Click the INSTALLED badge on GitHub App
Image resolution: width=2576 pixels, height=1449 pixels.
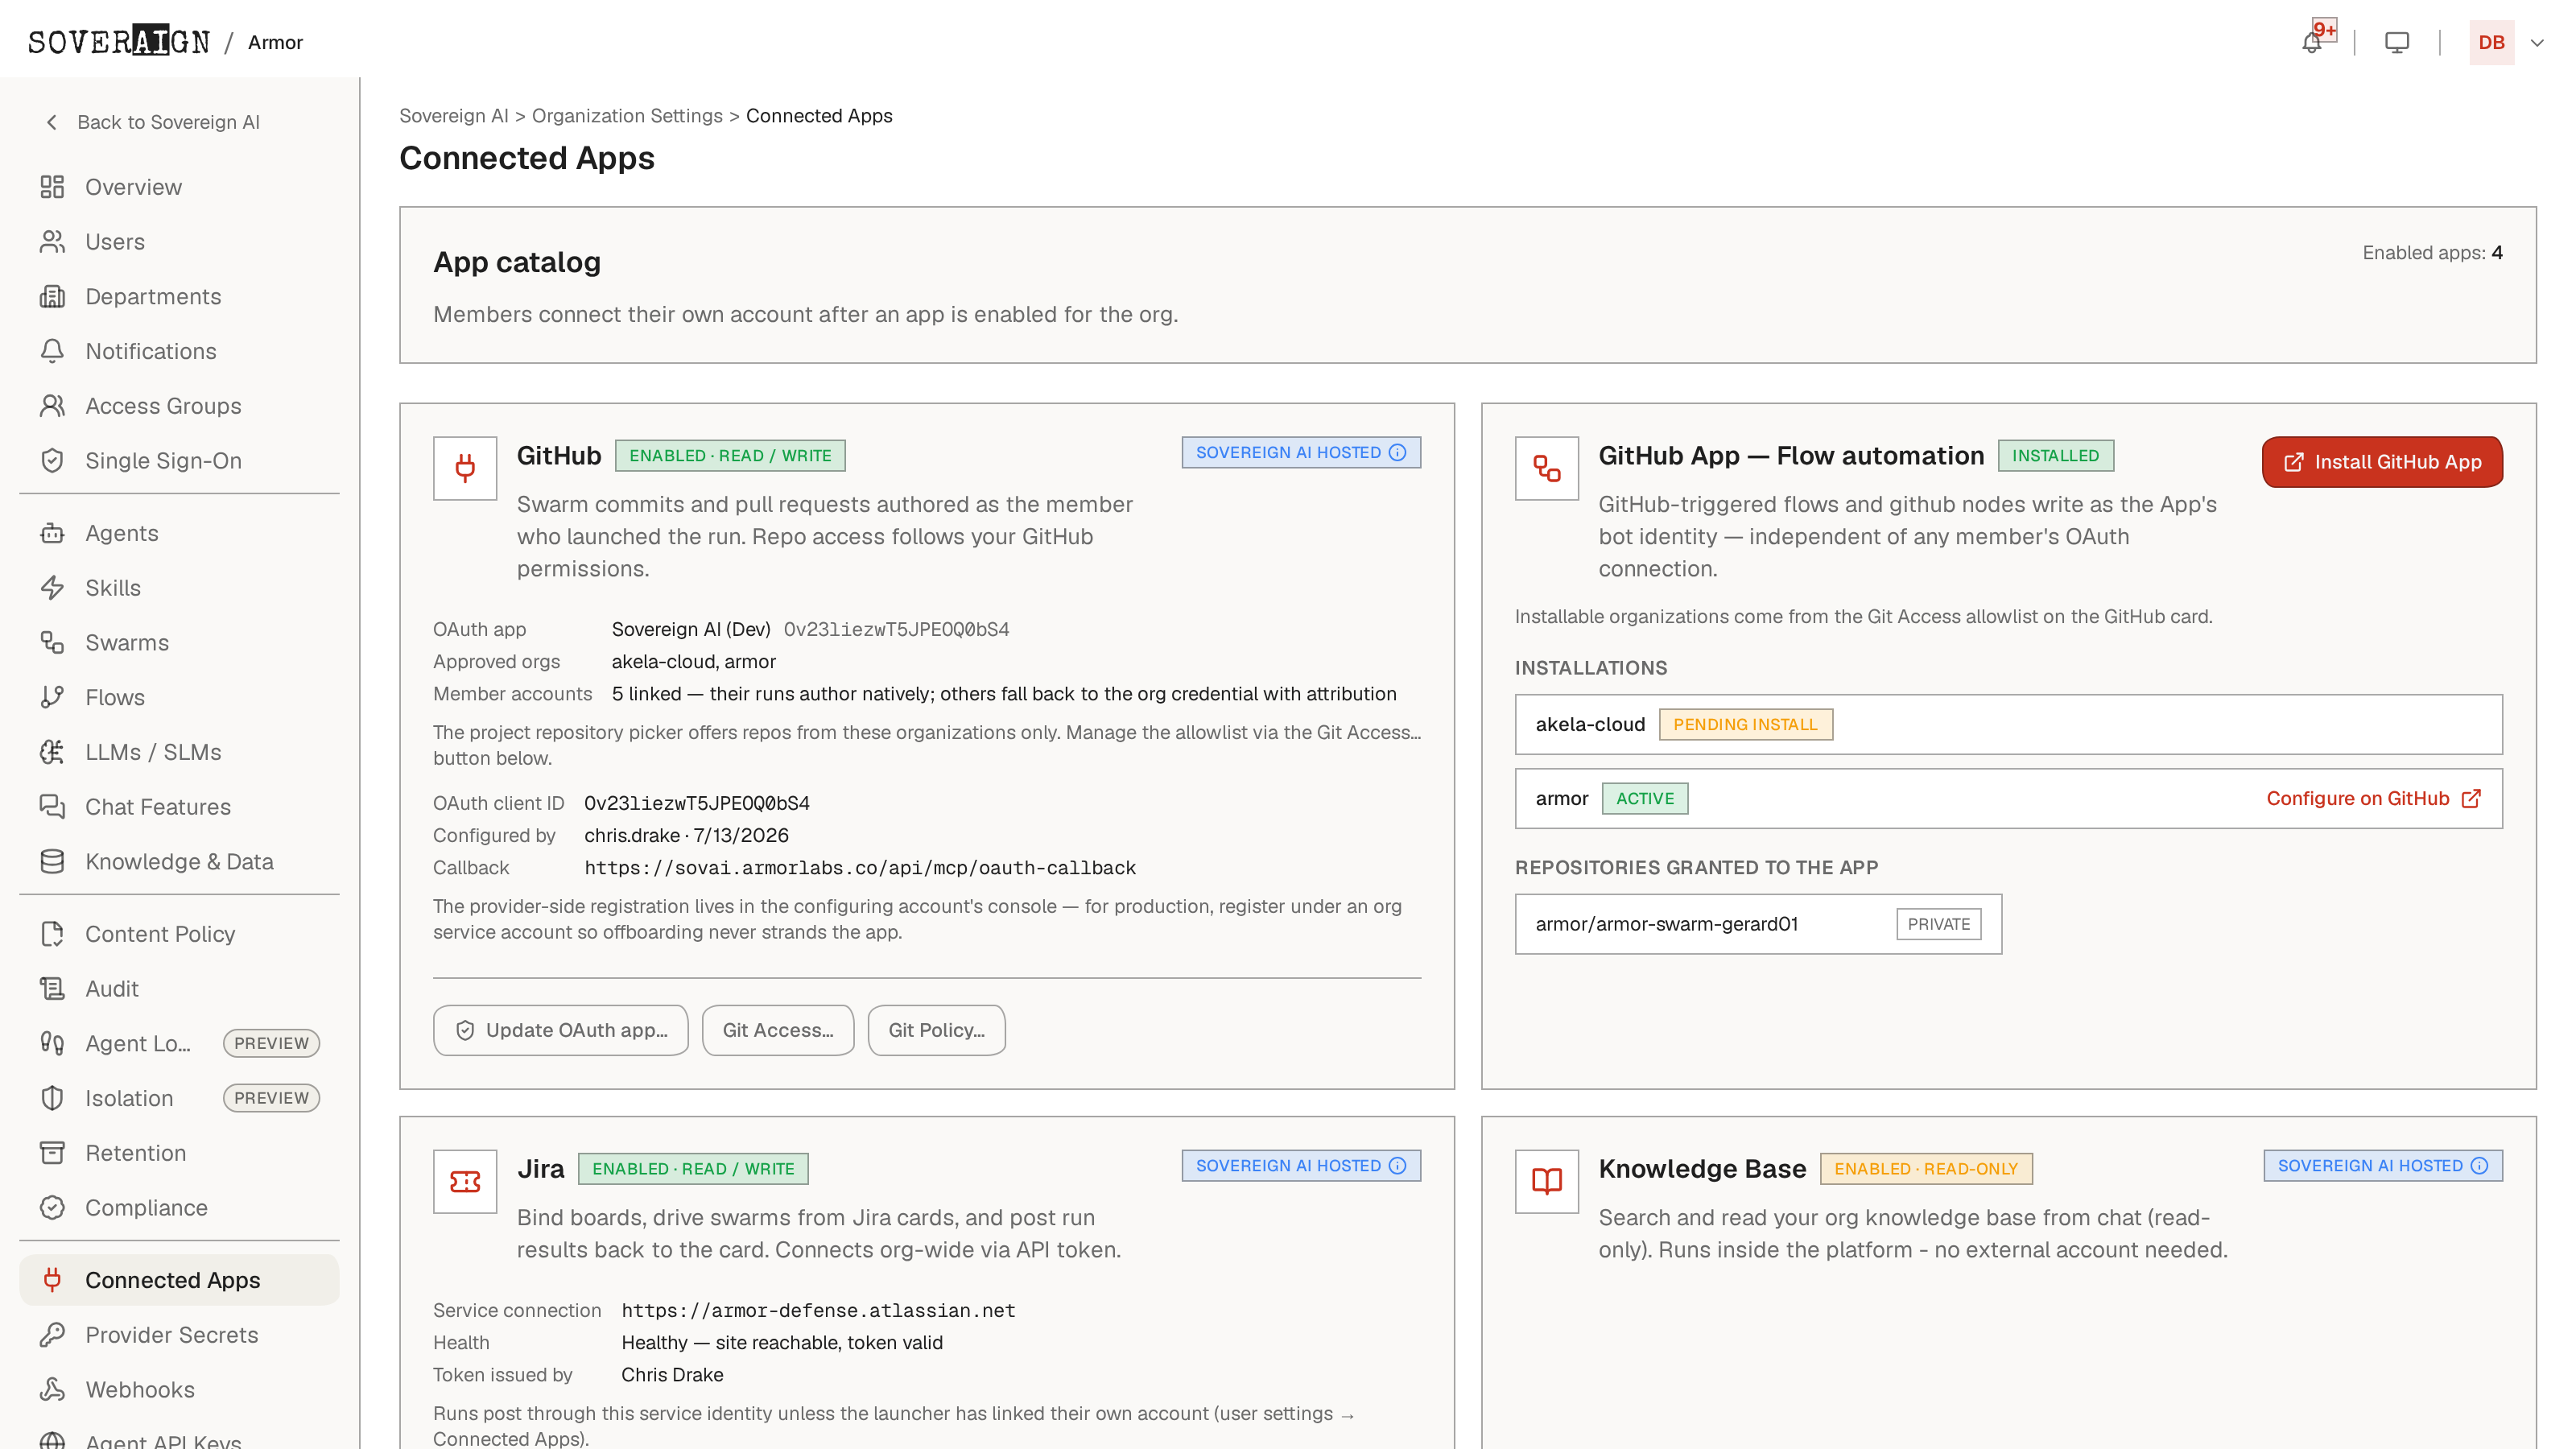(x=2055, y=456)
